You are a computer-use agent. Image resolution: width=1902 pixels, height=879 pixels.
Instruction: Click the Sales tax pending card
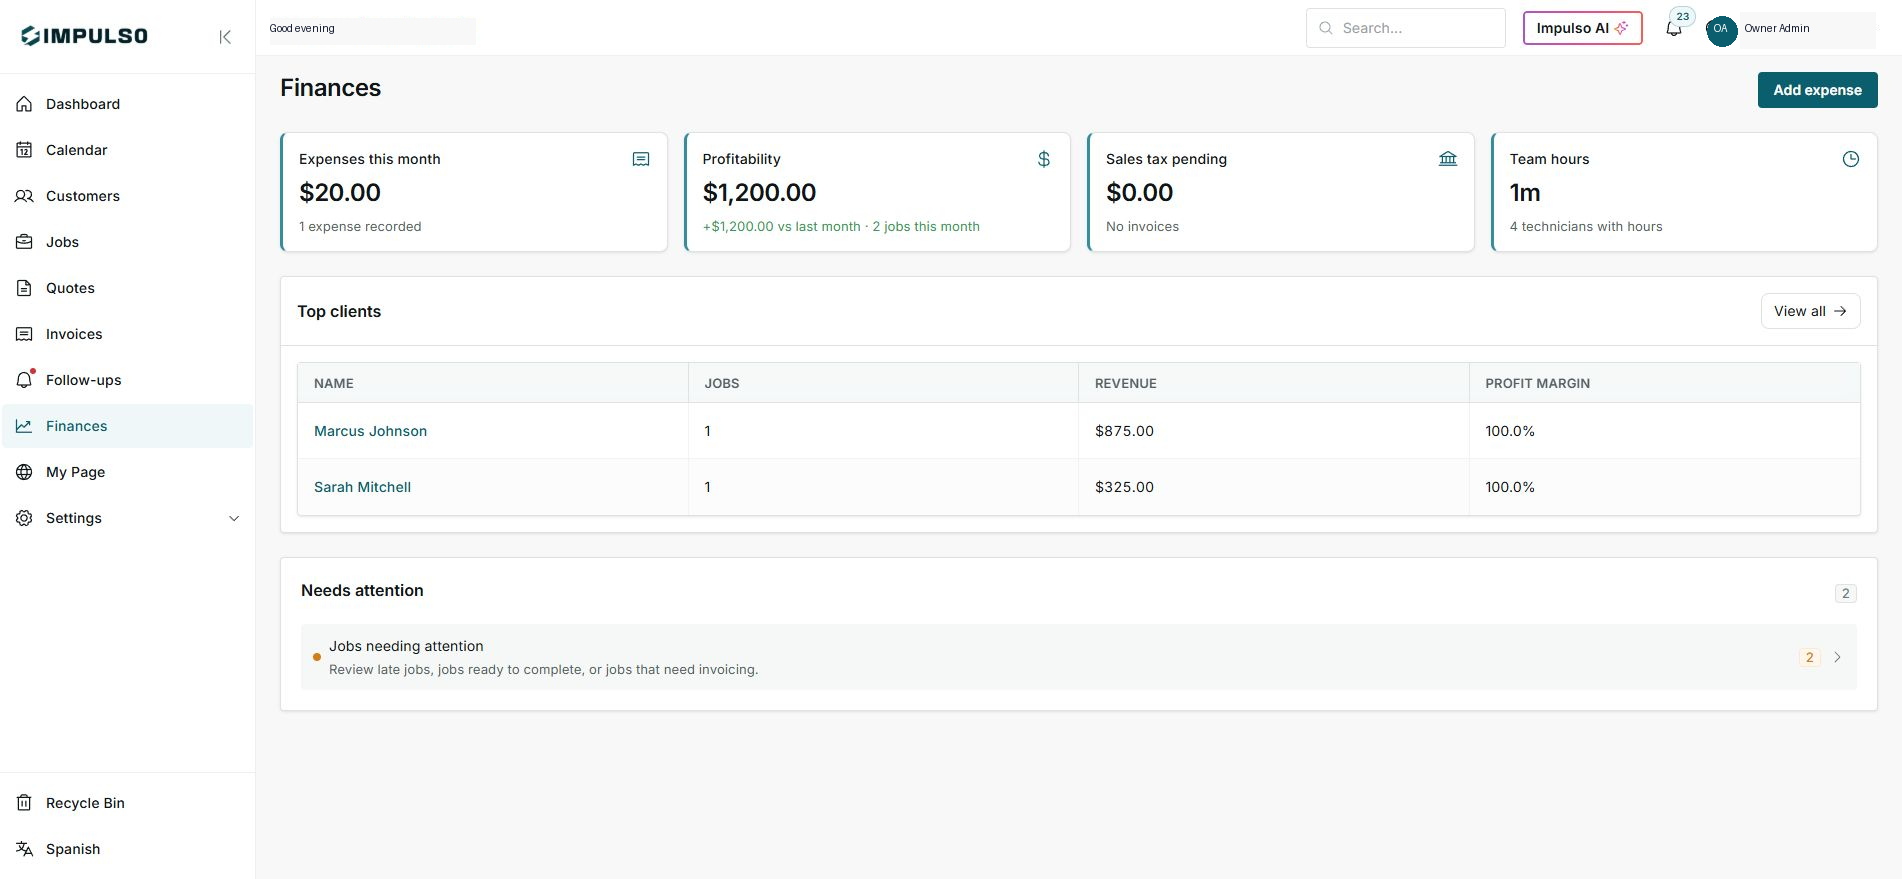pos(1280,192)
